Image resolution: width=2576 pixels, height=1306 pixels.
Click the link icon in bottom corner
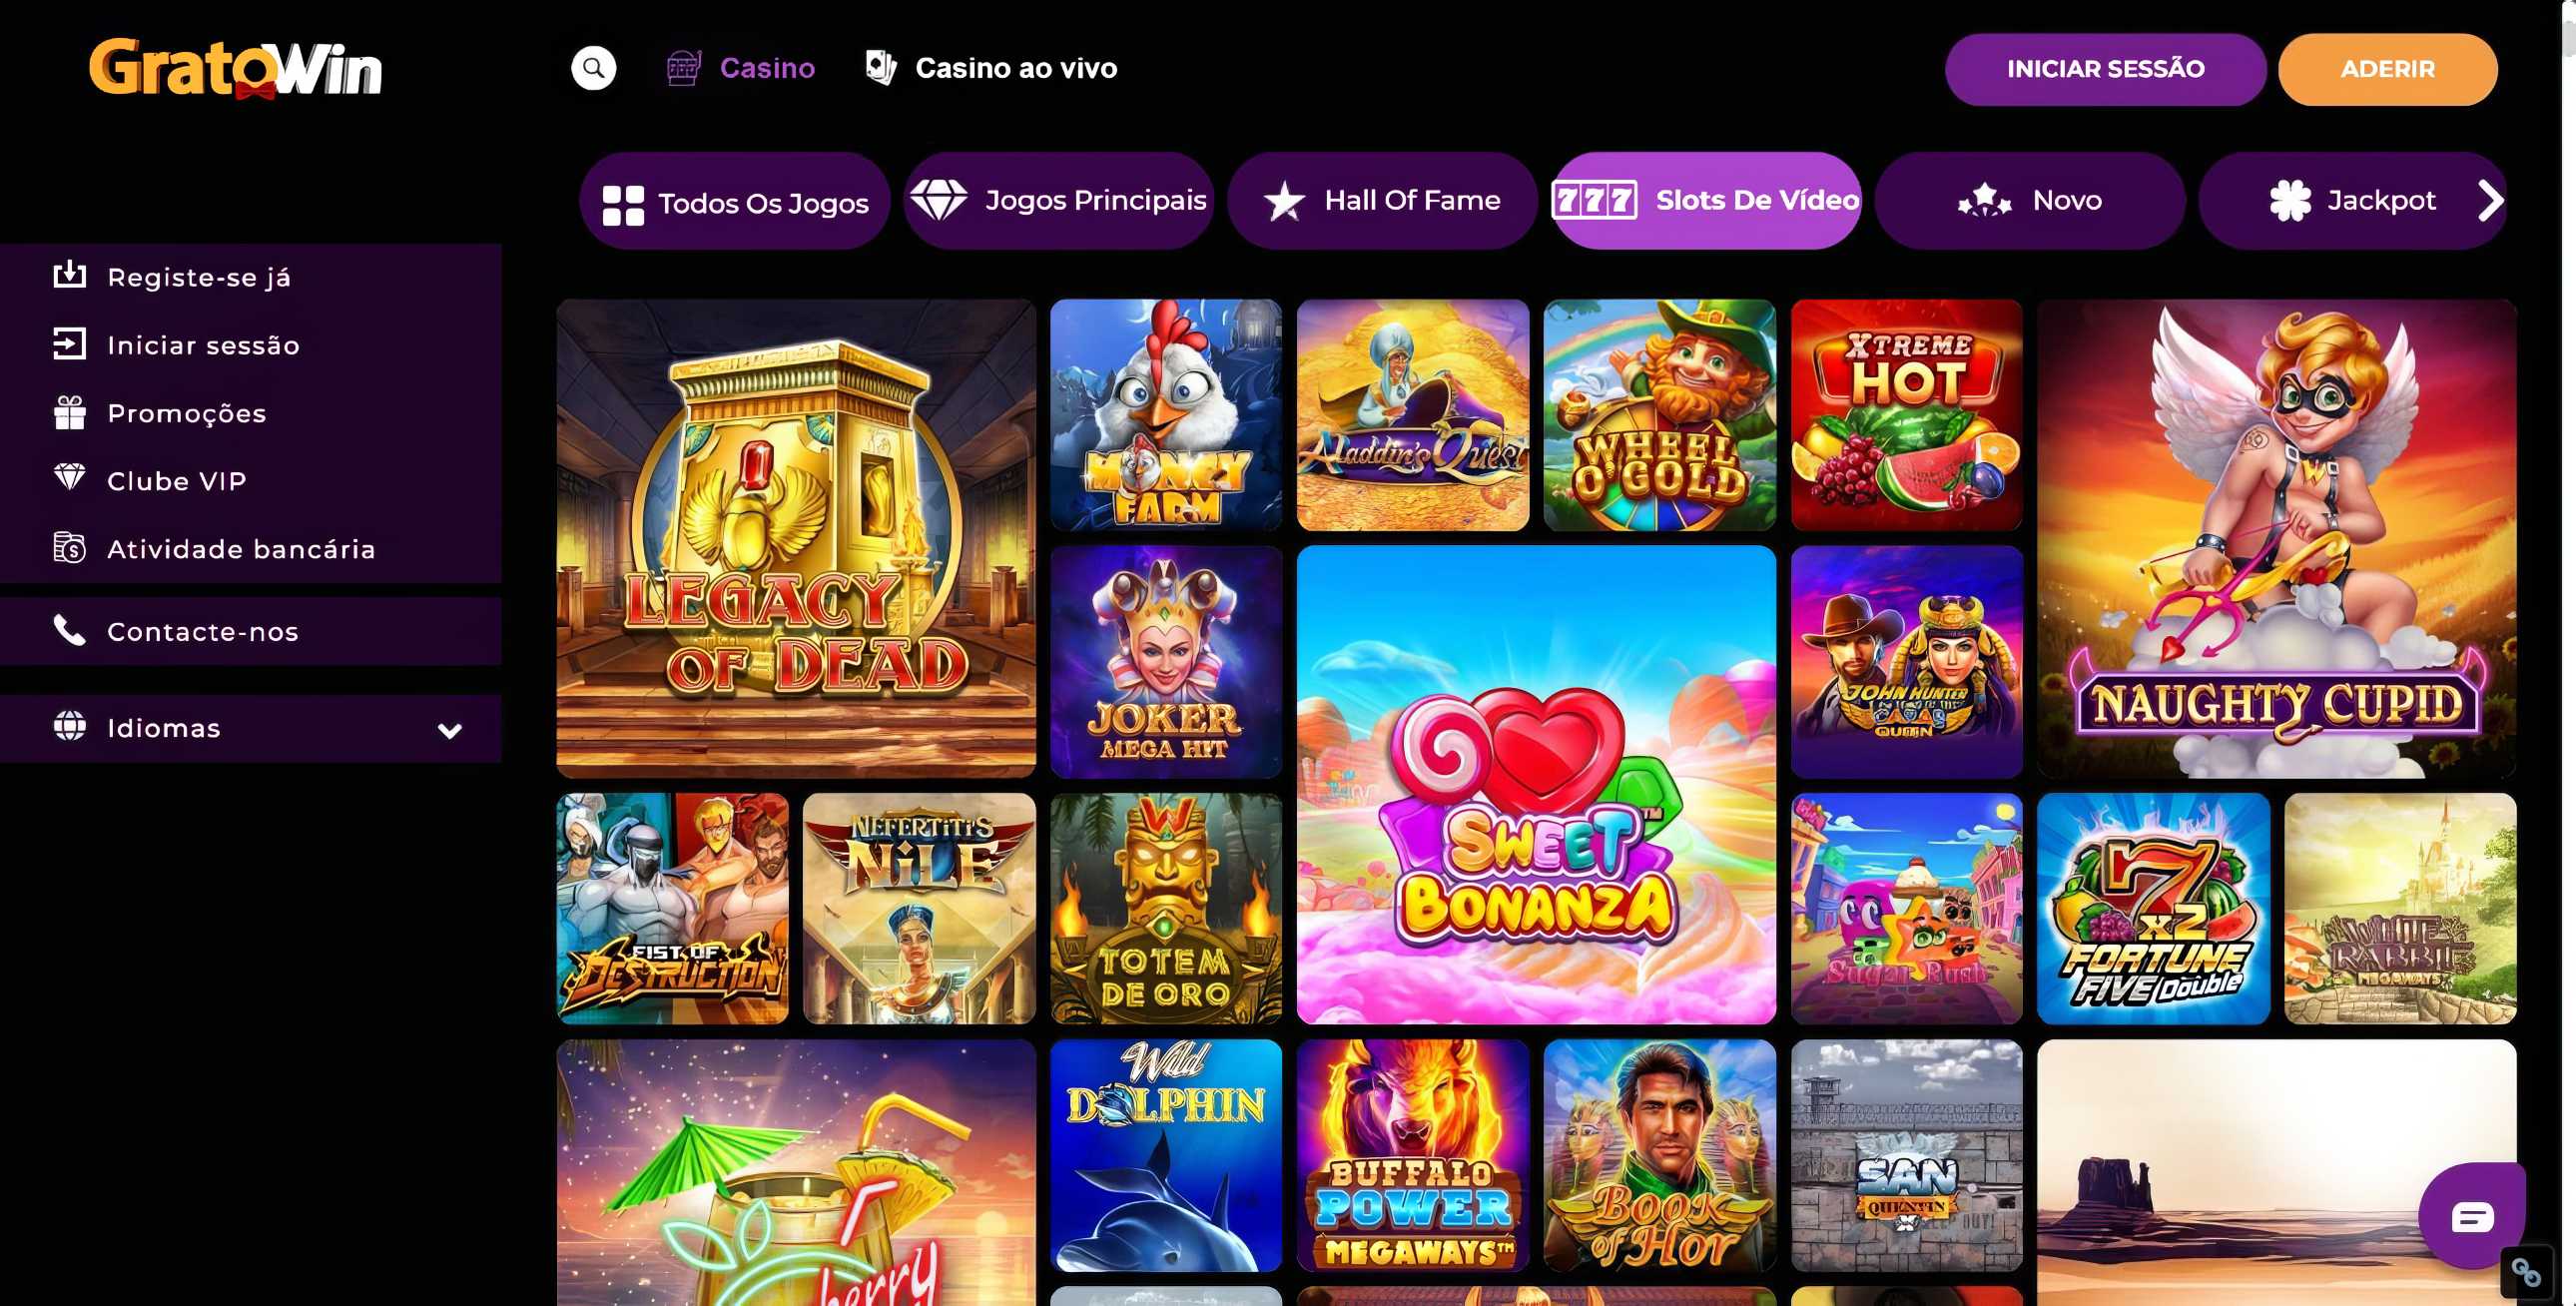2526,1272
